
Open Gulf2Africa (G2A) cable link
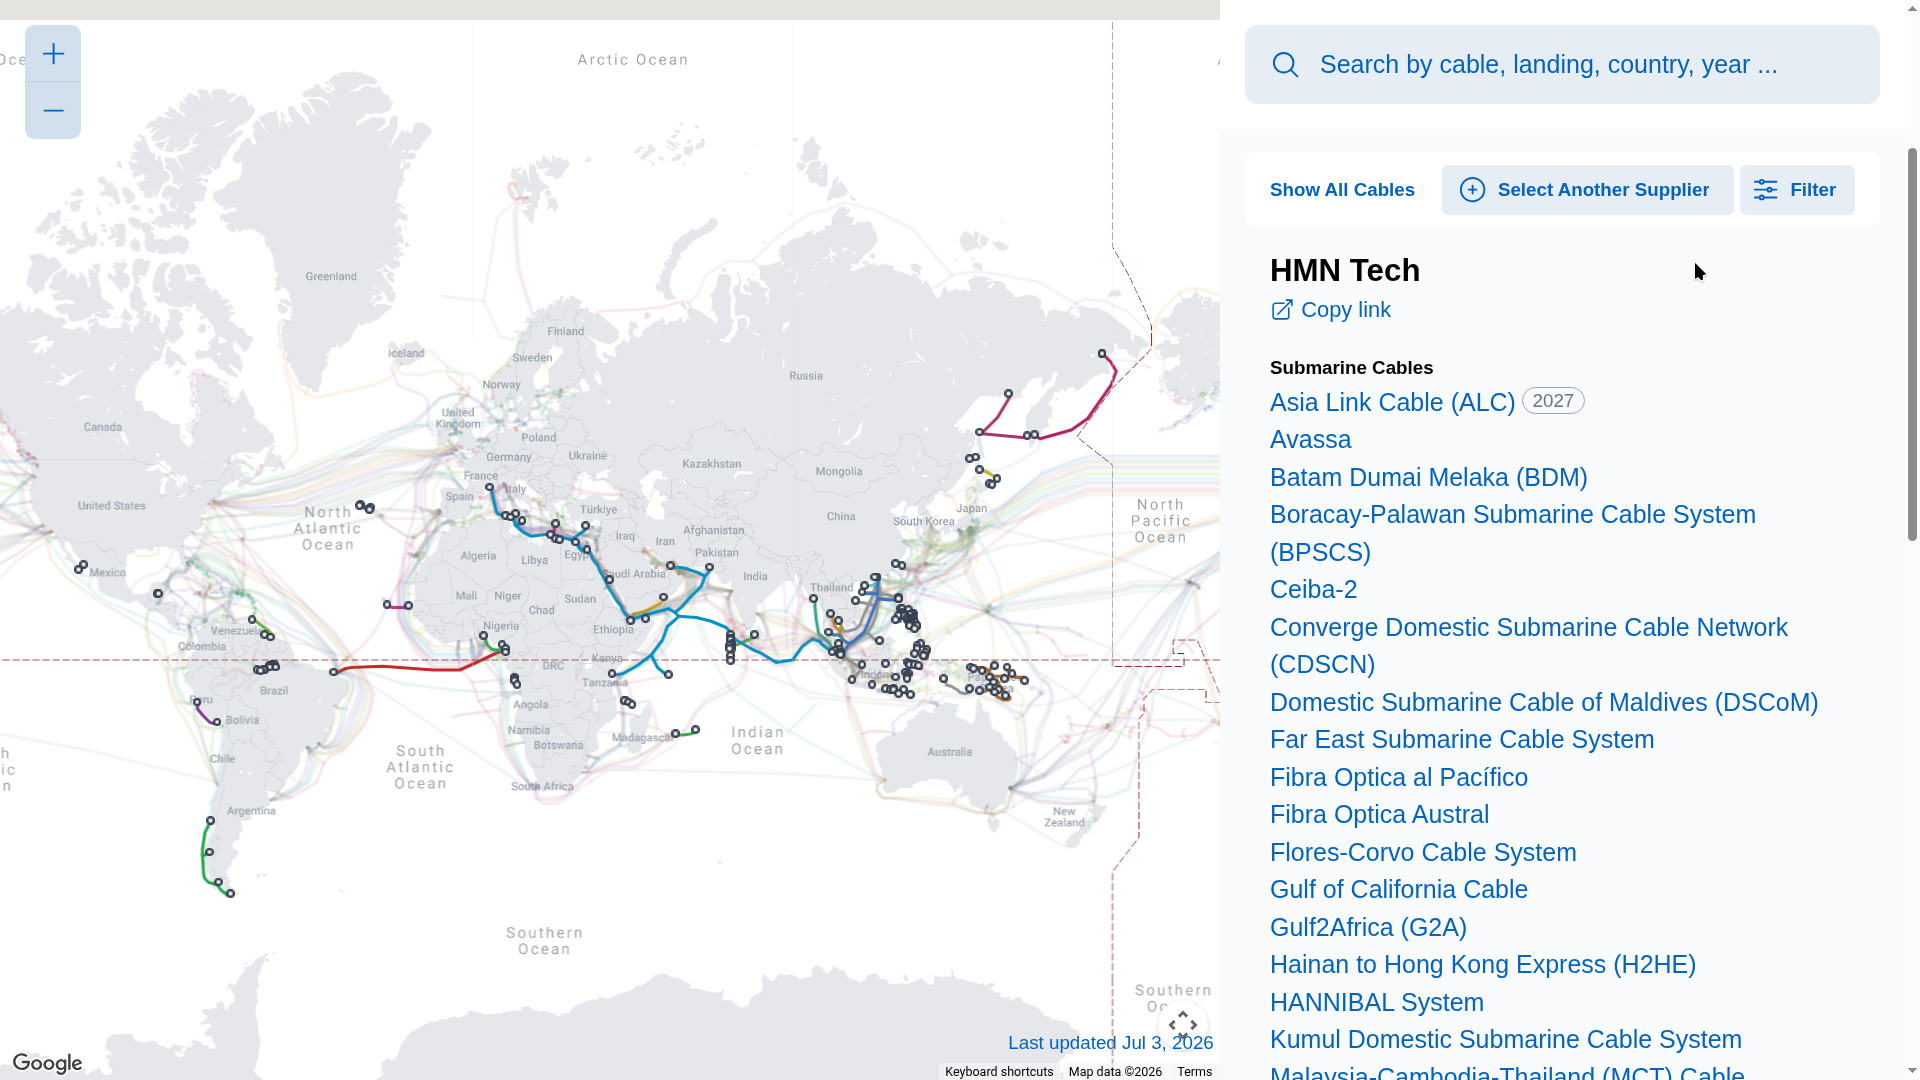pos(1368,927)
